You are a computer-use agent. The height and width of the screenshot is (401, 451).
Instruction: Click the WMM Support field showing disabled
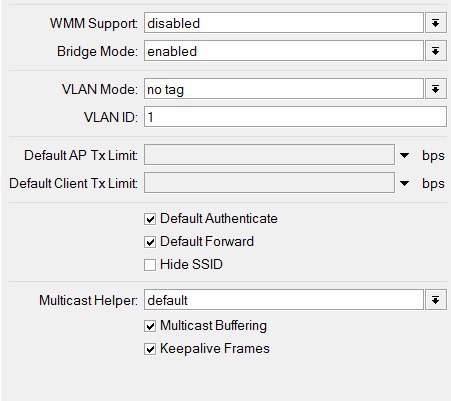284,23
